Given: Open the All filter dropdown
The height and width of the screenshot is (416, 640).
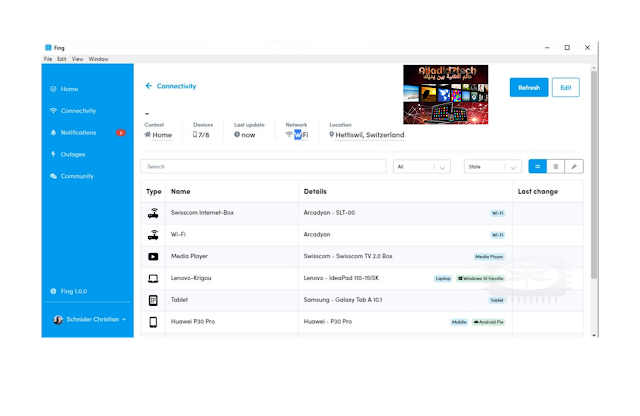Looking at the screenshot, I should click(x=422, y=167).
